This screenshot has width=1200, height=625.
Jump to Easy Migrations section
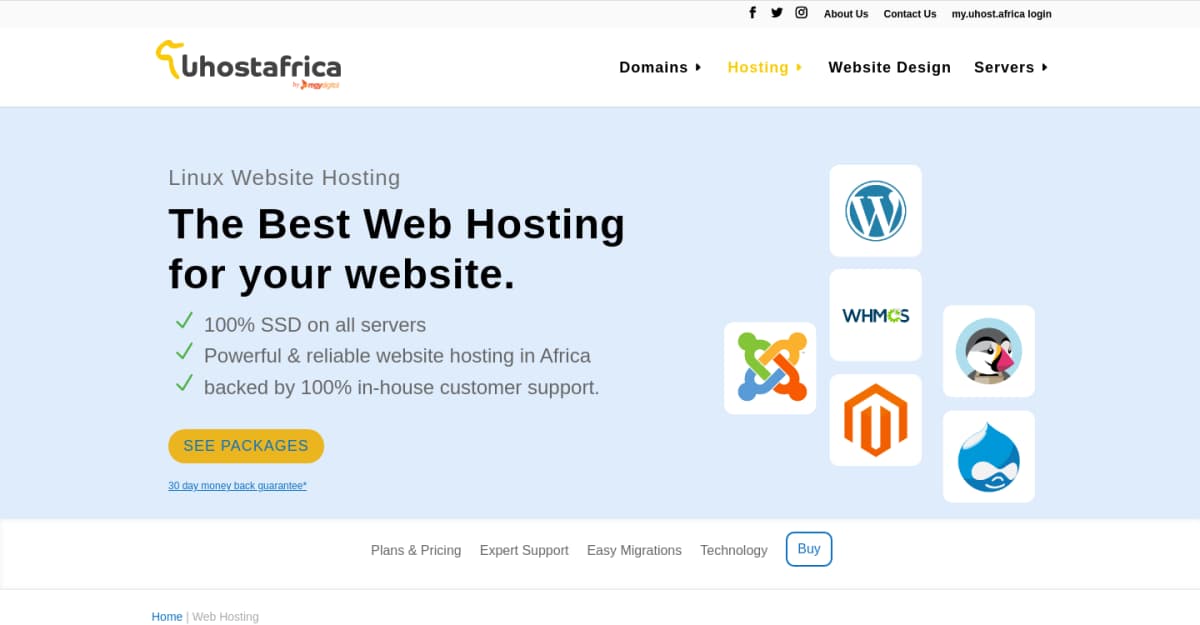coord(634,550)
